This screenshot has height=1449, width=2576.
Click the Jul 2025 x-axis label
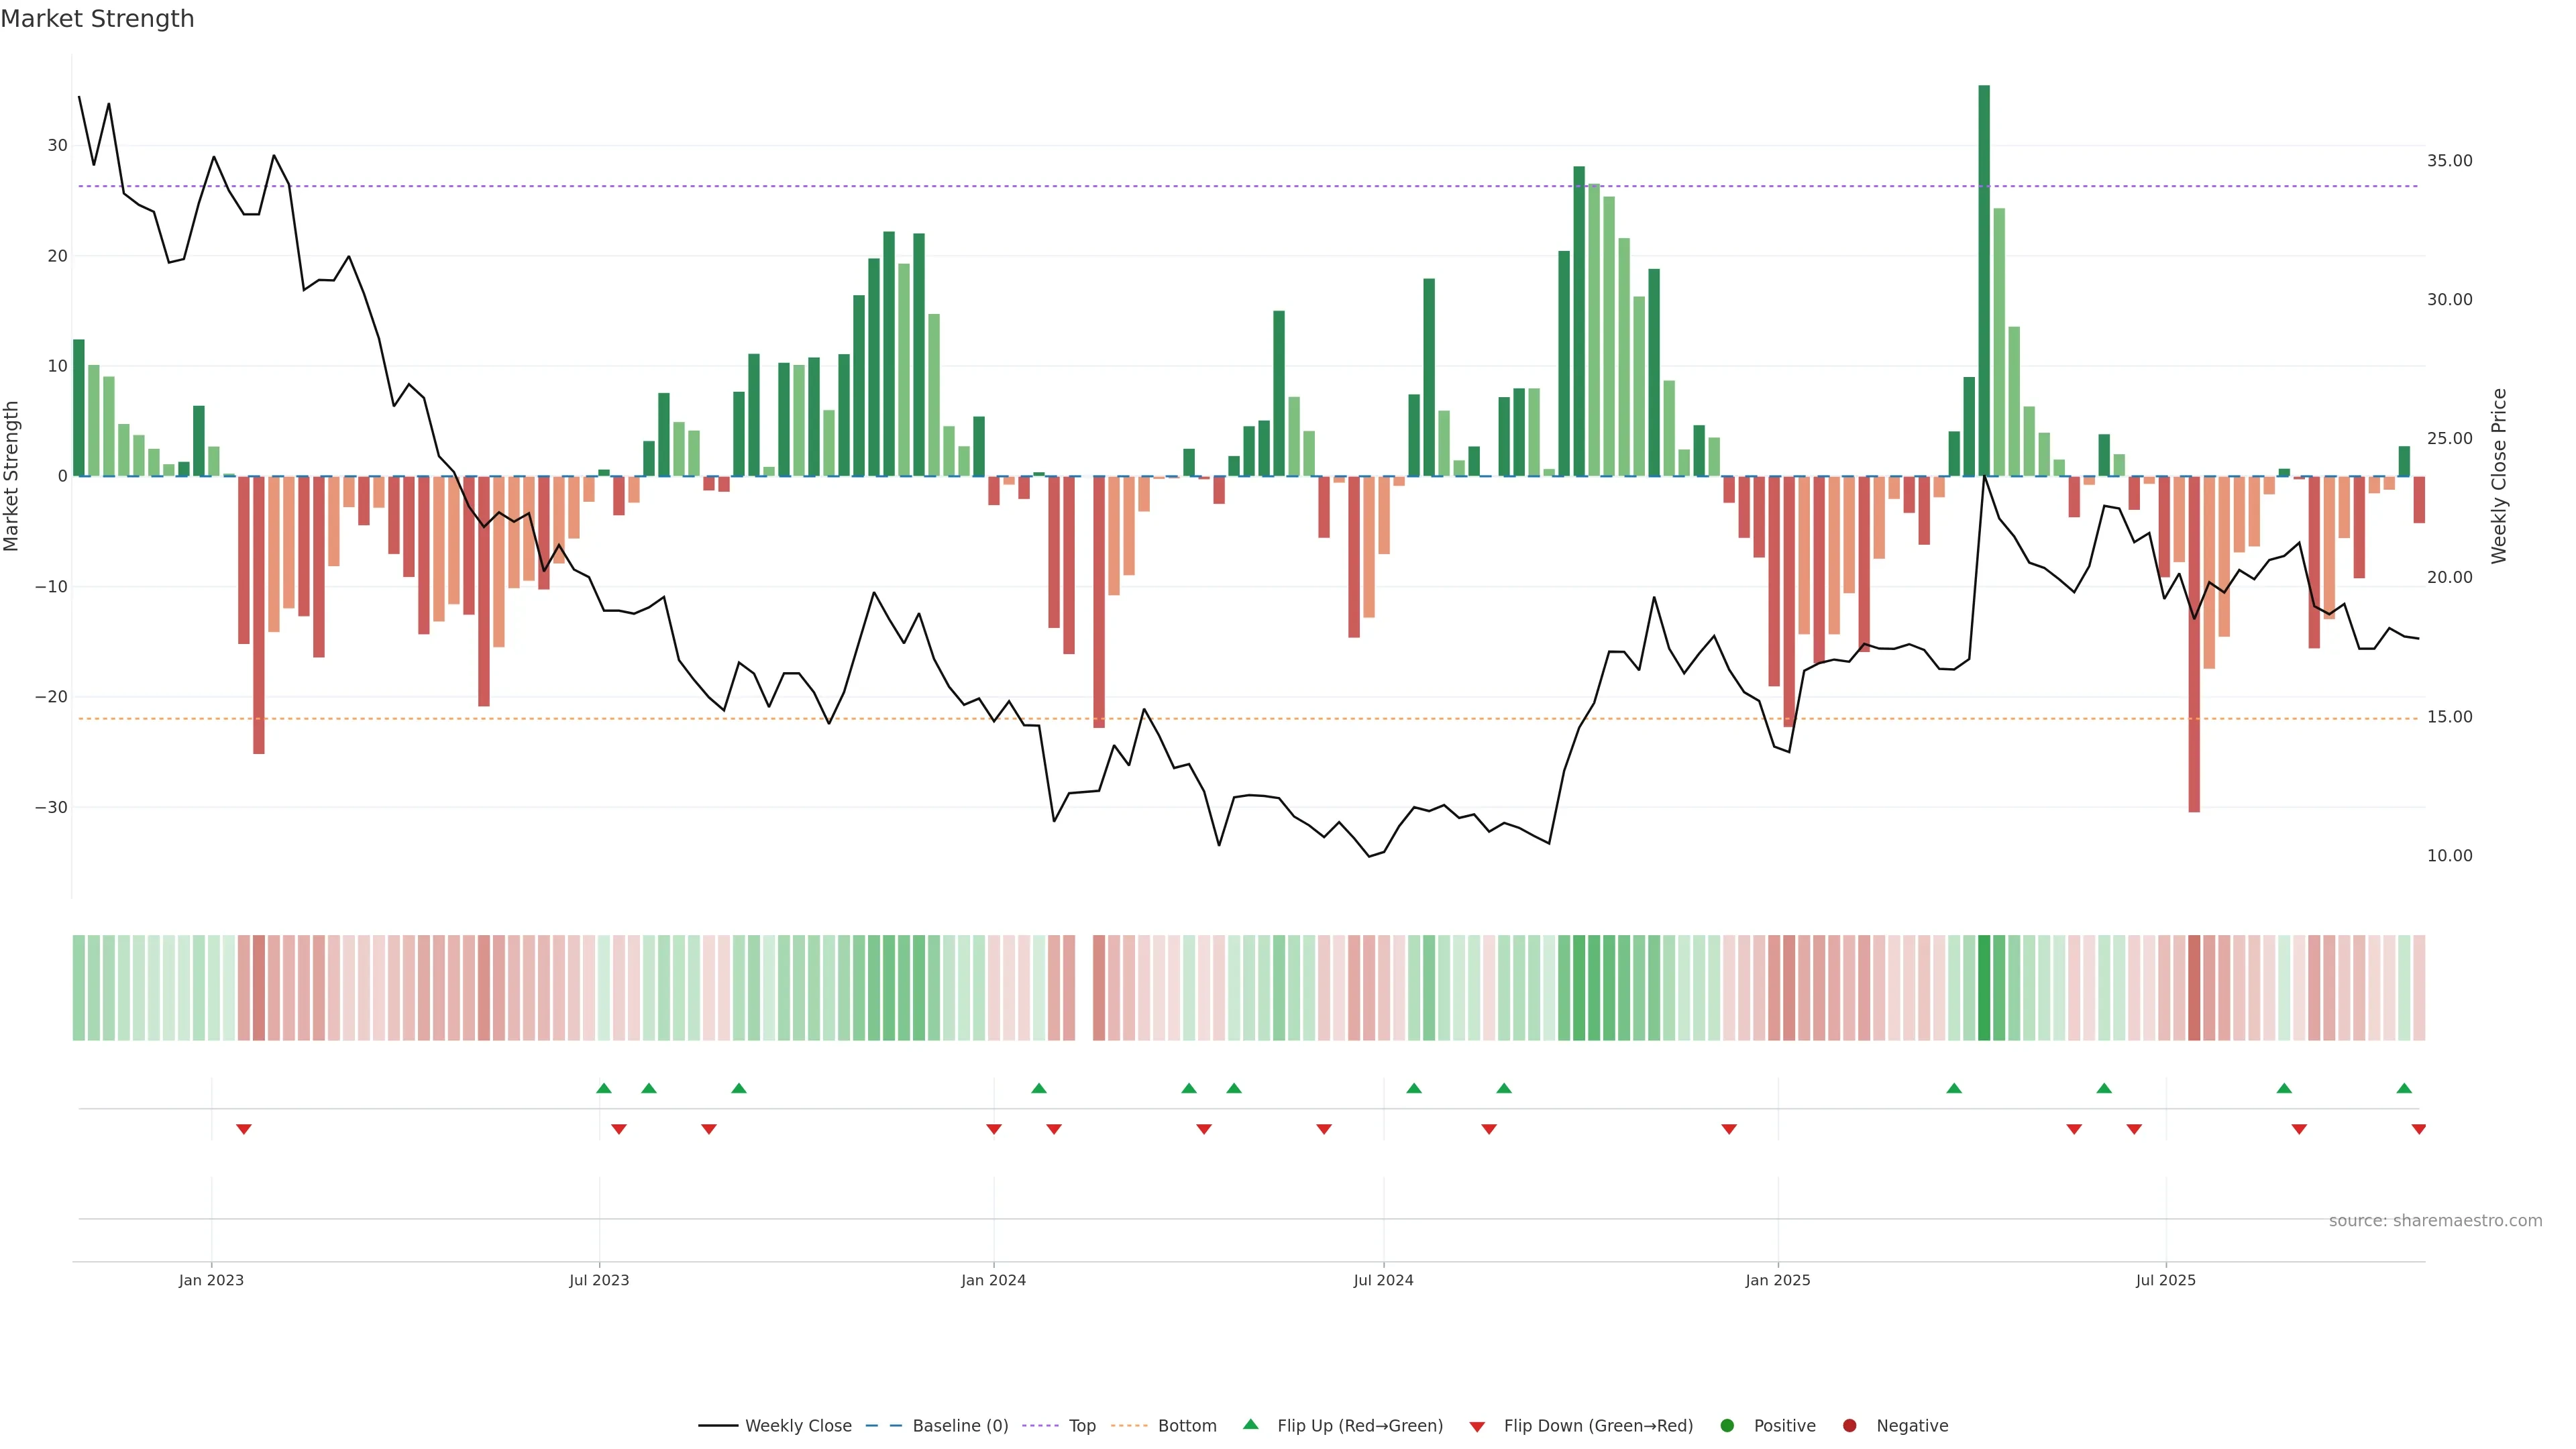pyautogui.click(x=2165, y=1280)
